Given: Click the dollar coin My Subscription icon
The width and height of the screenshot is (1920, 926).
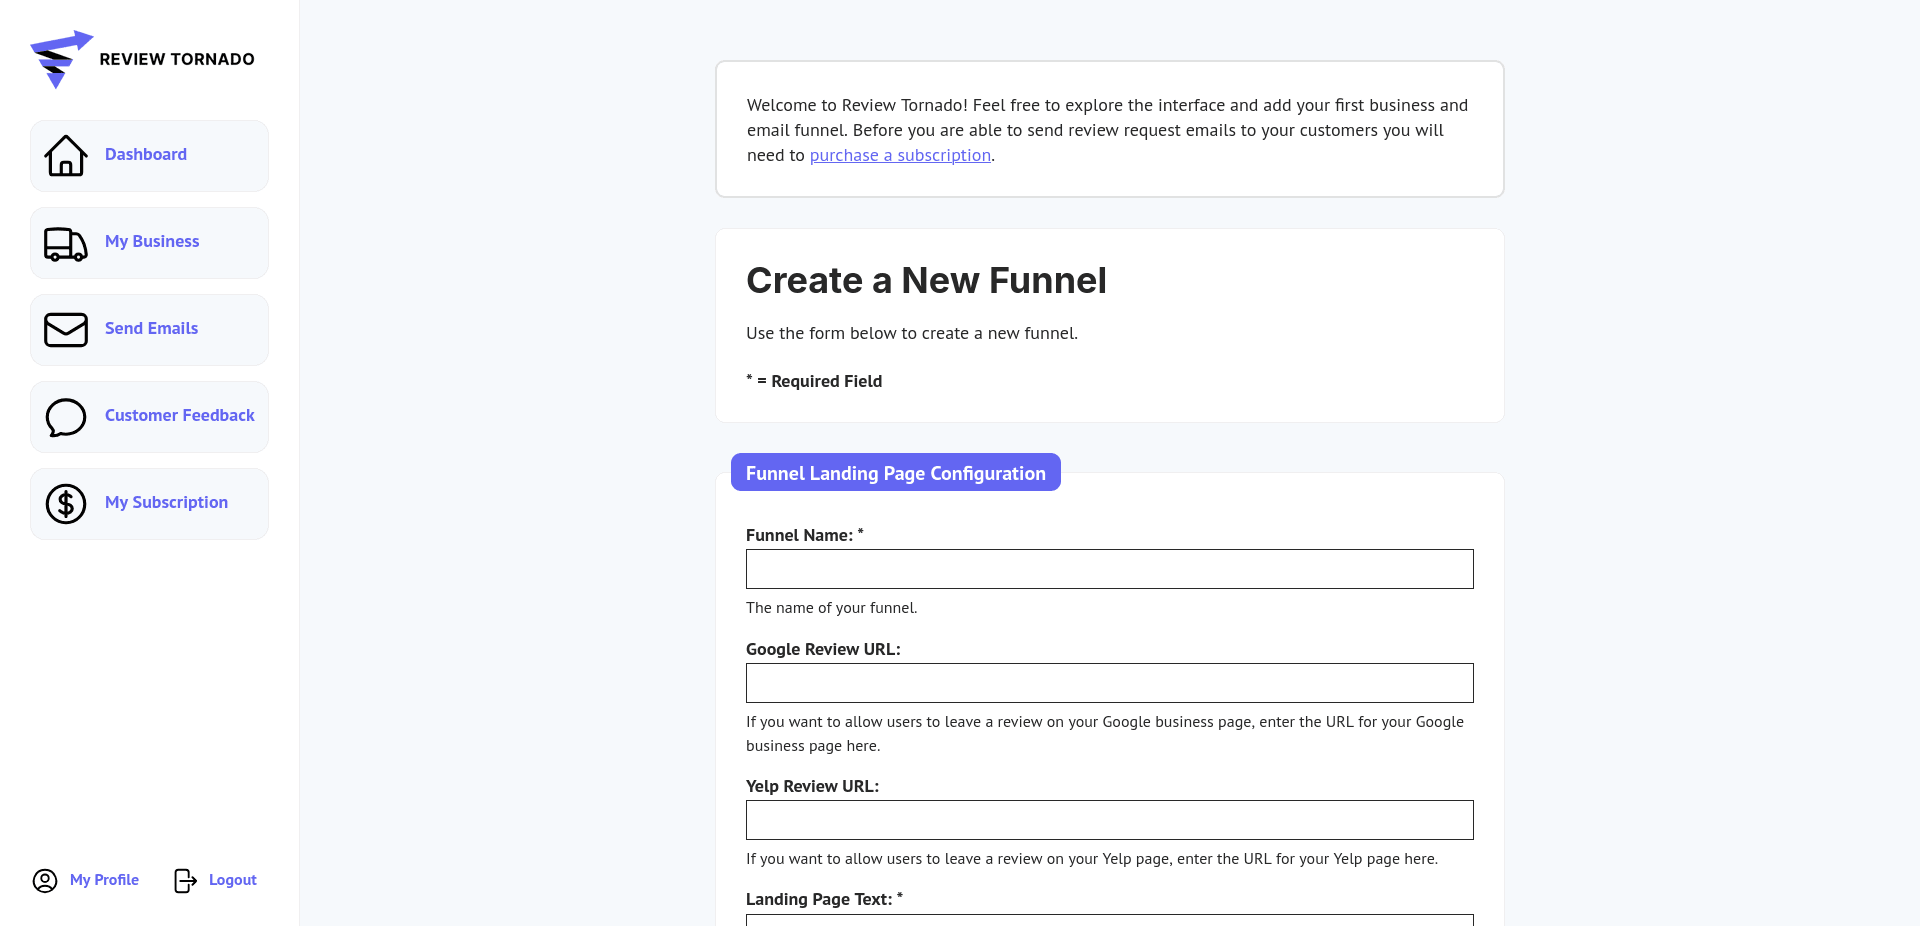Looking at the screenshot, I should coord(66,504).
